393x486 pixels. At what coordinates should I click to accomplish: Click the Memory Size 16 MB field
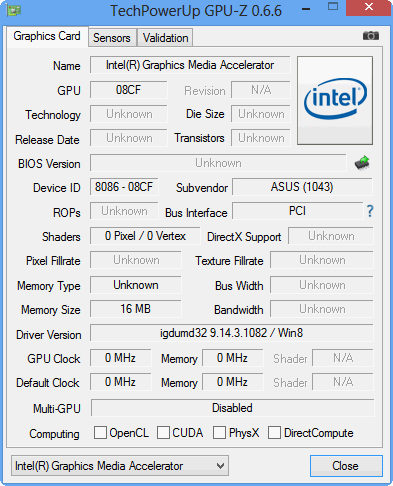[x=136, y=309]
